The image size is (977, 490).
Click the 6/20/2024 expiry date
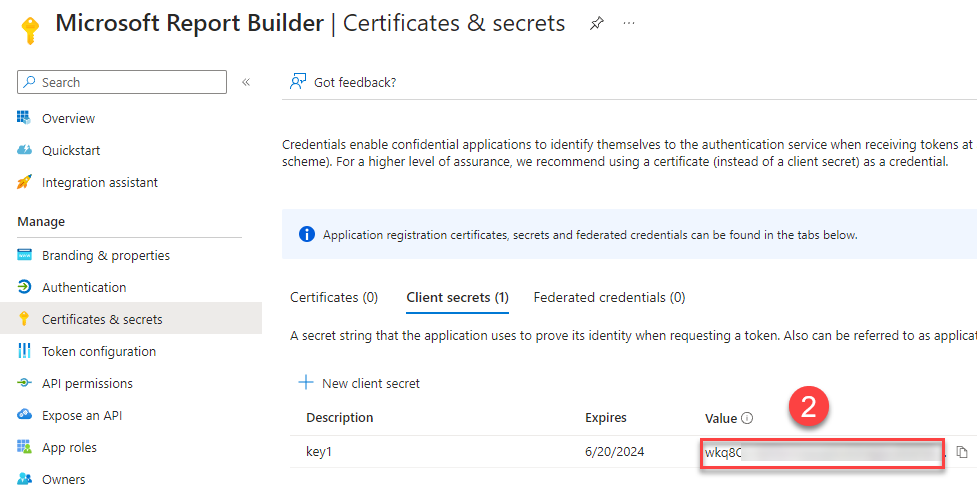coord(614,451)
